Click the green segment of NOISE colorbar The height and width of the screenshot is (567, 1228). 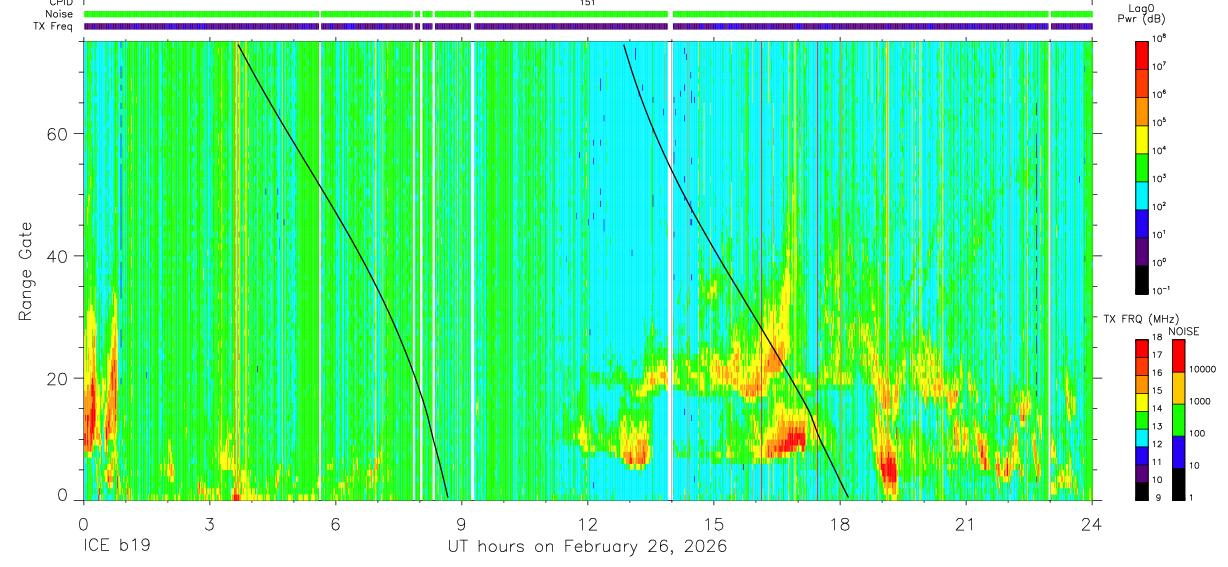[1177, 419]
